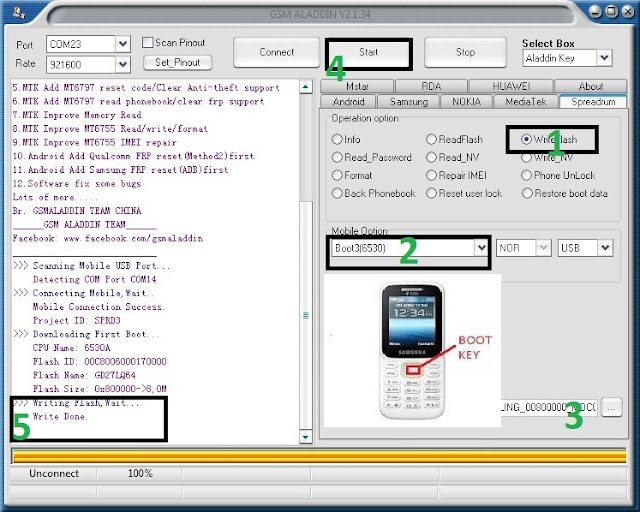Open the Select Box Aladdin Key dropdown
Viewport: 640px width, 512px height.
pos(604,58)
